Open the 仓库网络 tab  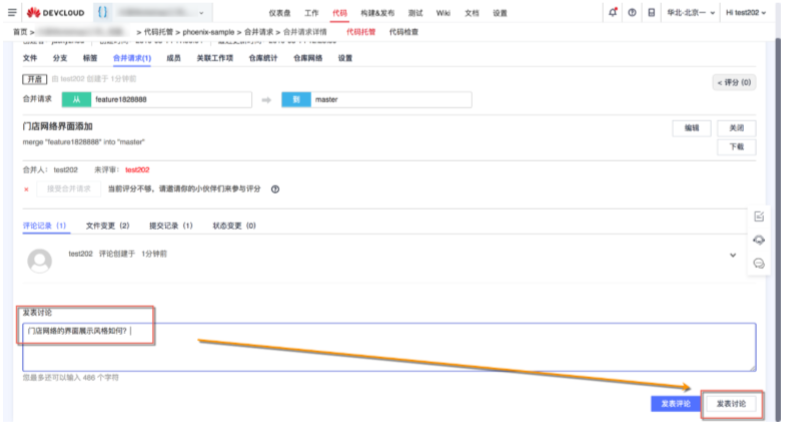tap(308, 58)
